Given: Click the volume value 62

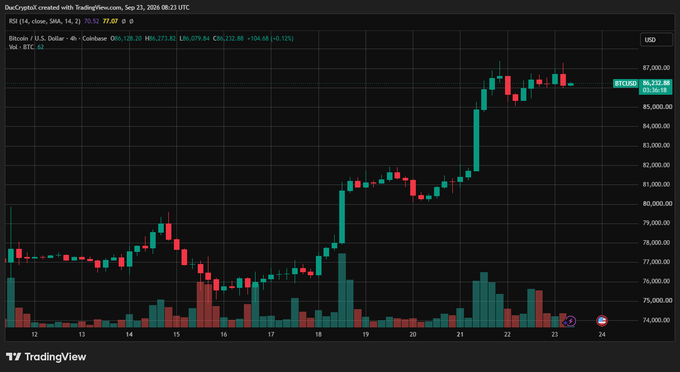Looking at the screenshot, I should tap(40, 47).
